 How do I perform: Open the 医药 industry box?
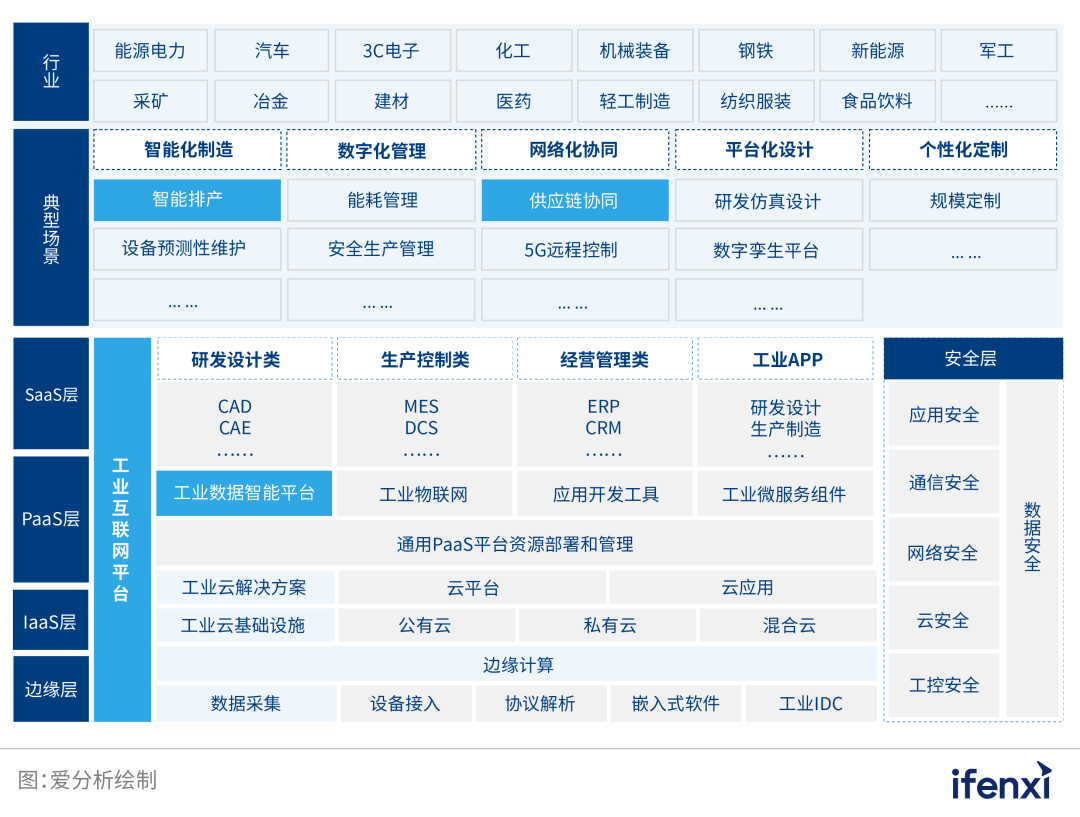(514, 101)
